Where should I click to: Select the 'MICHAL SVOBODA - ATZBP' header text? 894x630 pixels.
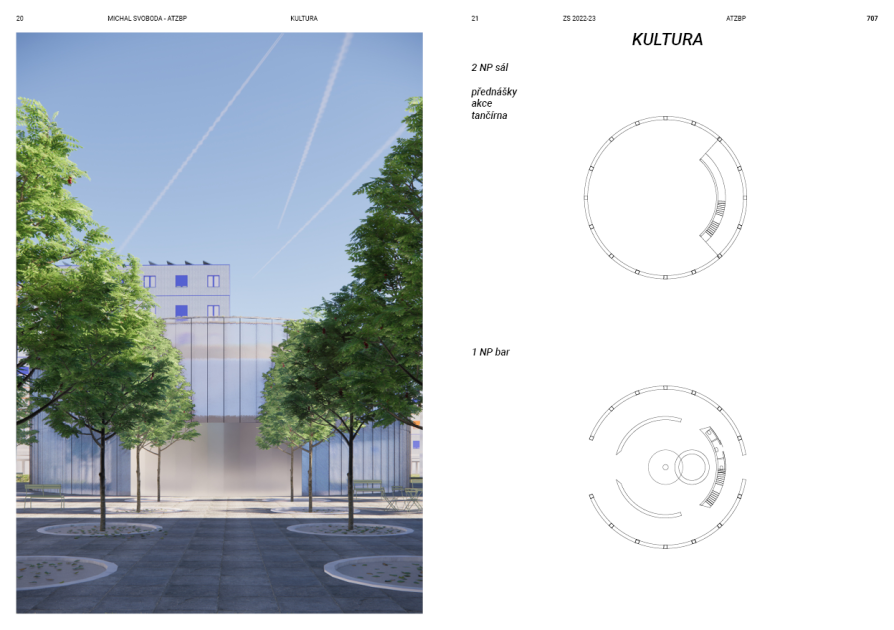[x=147, y=18]
